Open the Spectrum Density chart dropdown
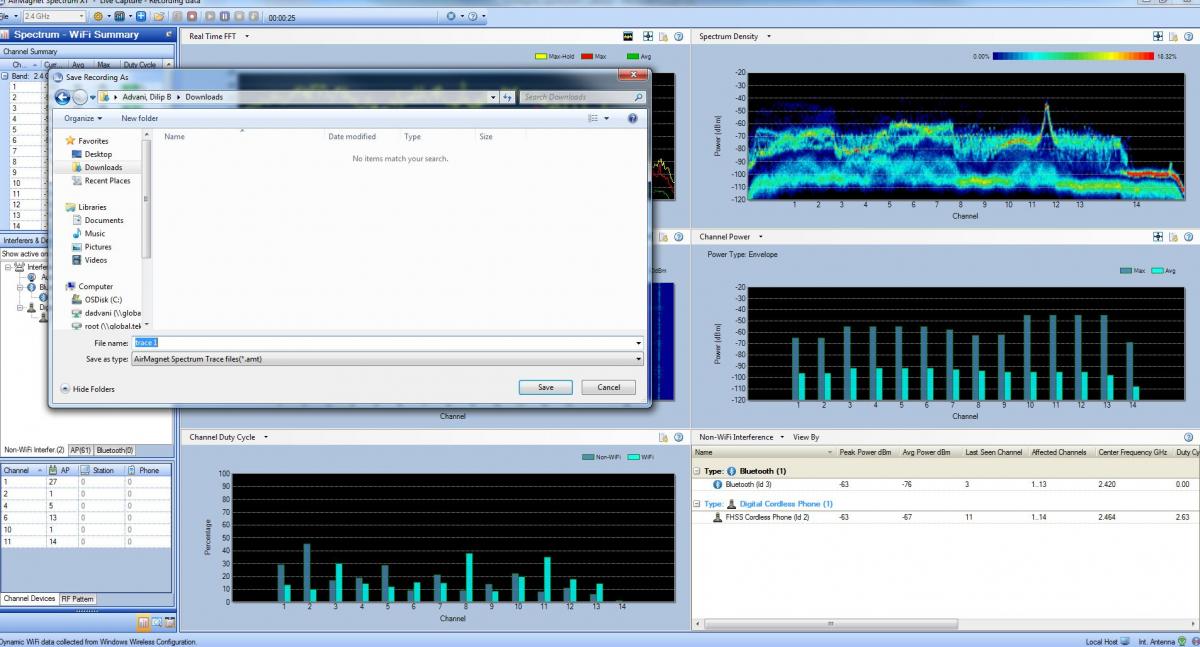This screenshot has width=1200, height=647. click(x=768, y=37)
